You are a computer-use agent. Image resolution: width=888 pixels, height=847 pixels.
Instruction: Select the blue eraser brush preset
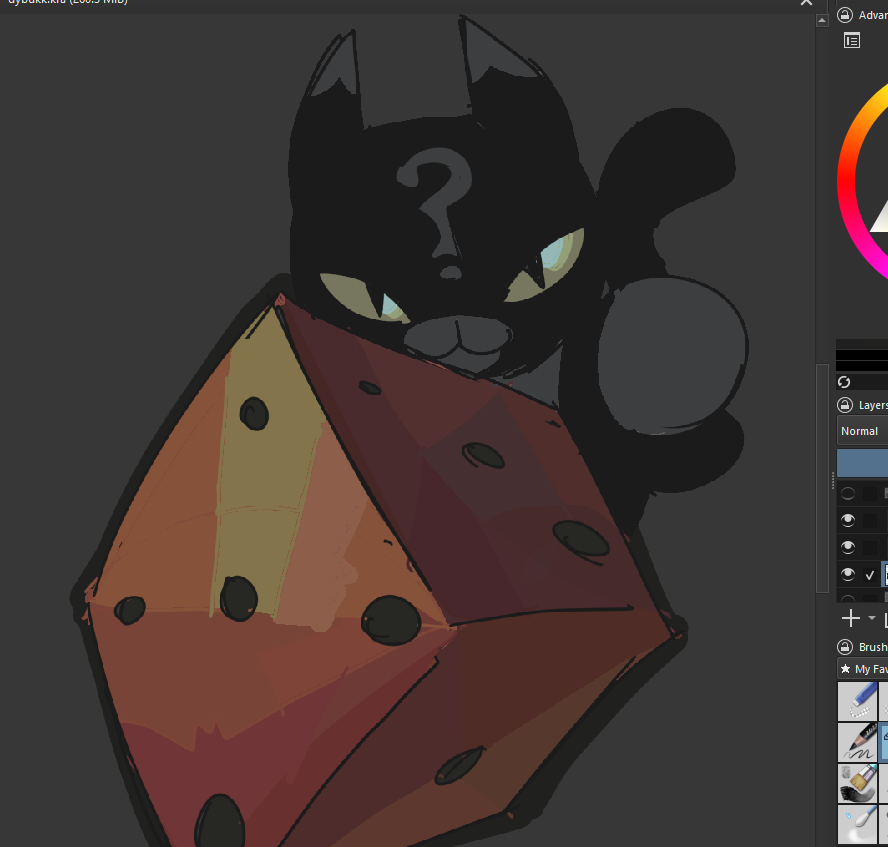click(x=857, y=701)
